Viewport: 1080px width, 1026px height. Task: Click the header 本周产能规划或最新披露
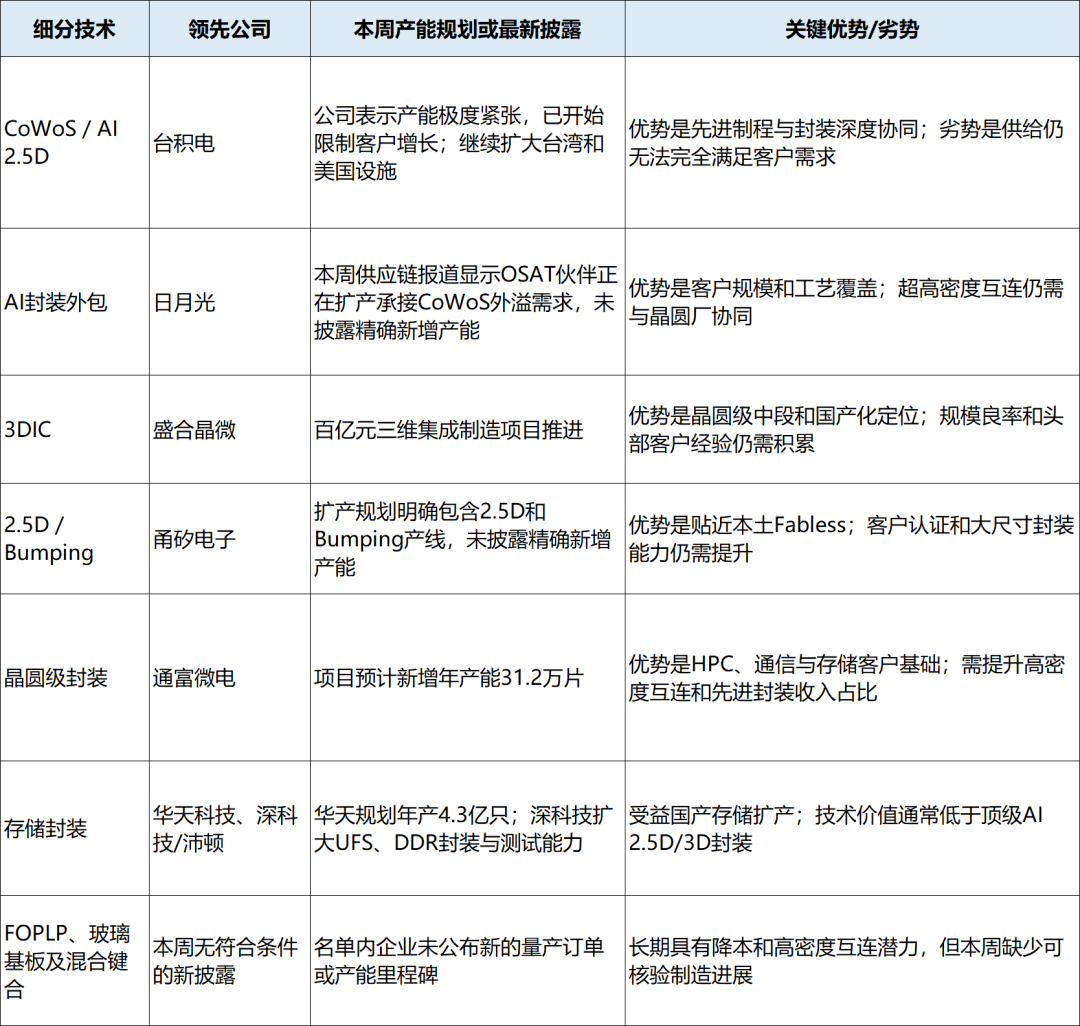tap(468, 28)
